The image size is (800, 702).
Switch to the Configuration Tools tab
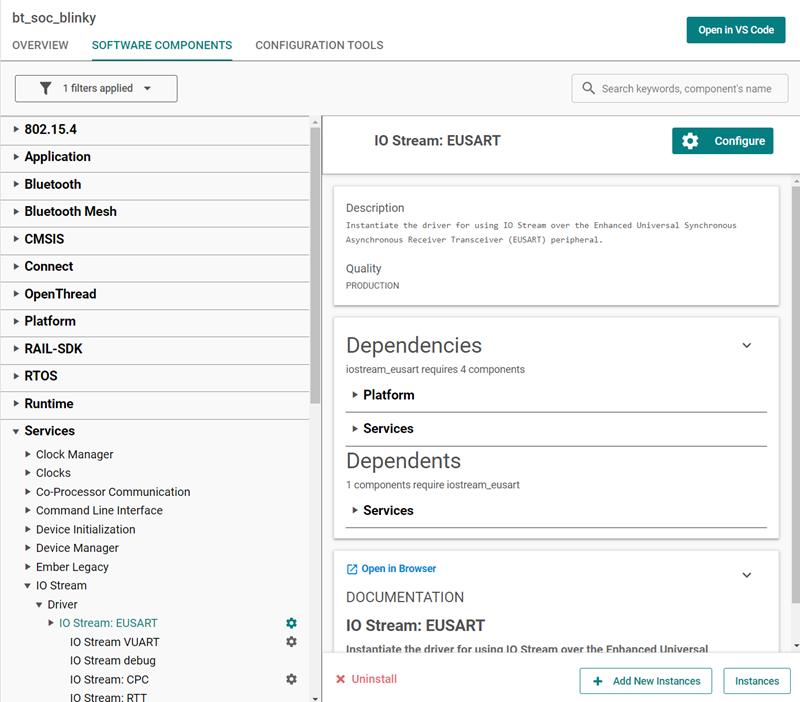point(319,45)
